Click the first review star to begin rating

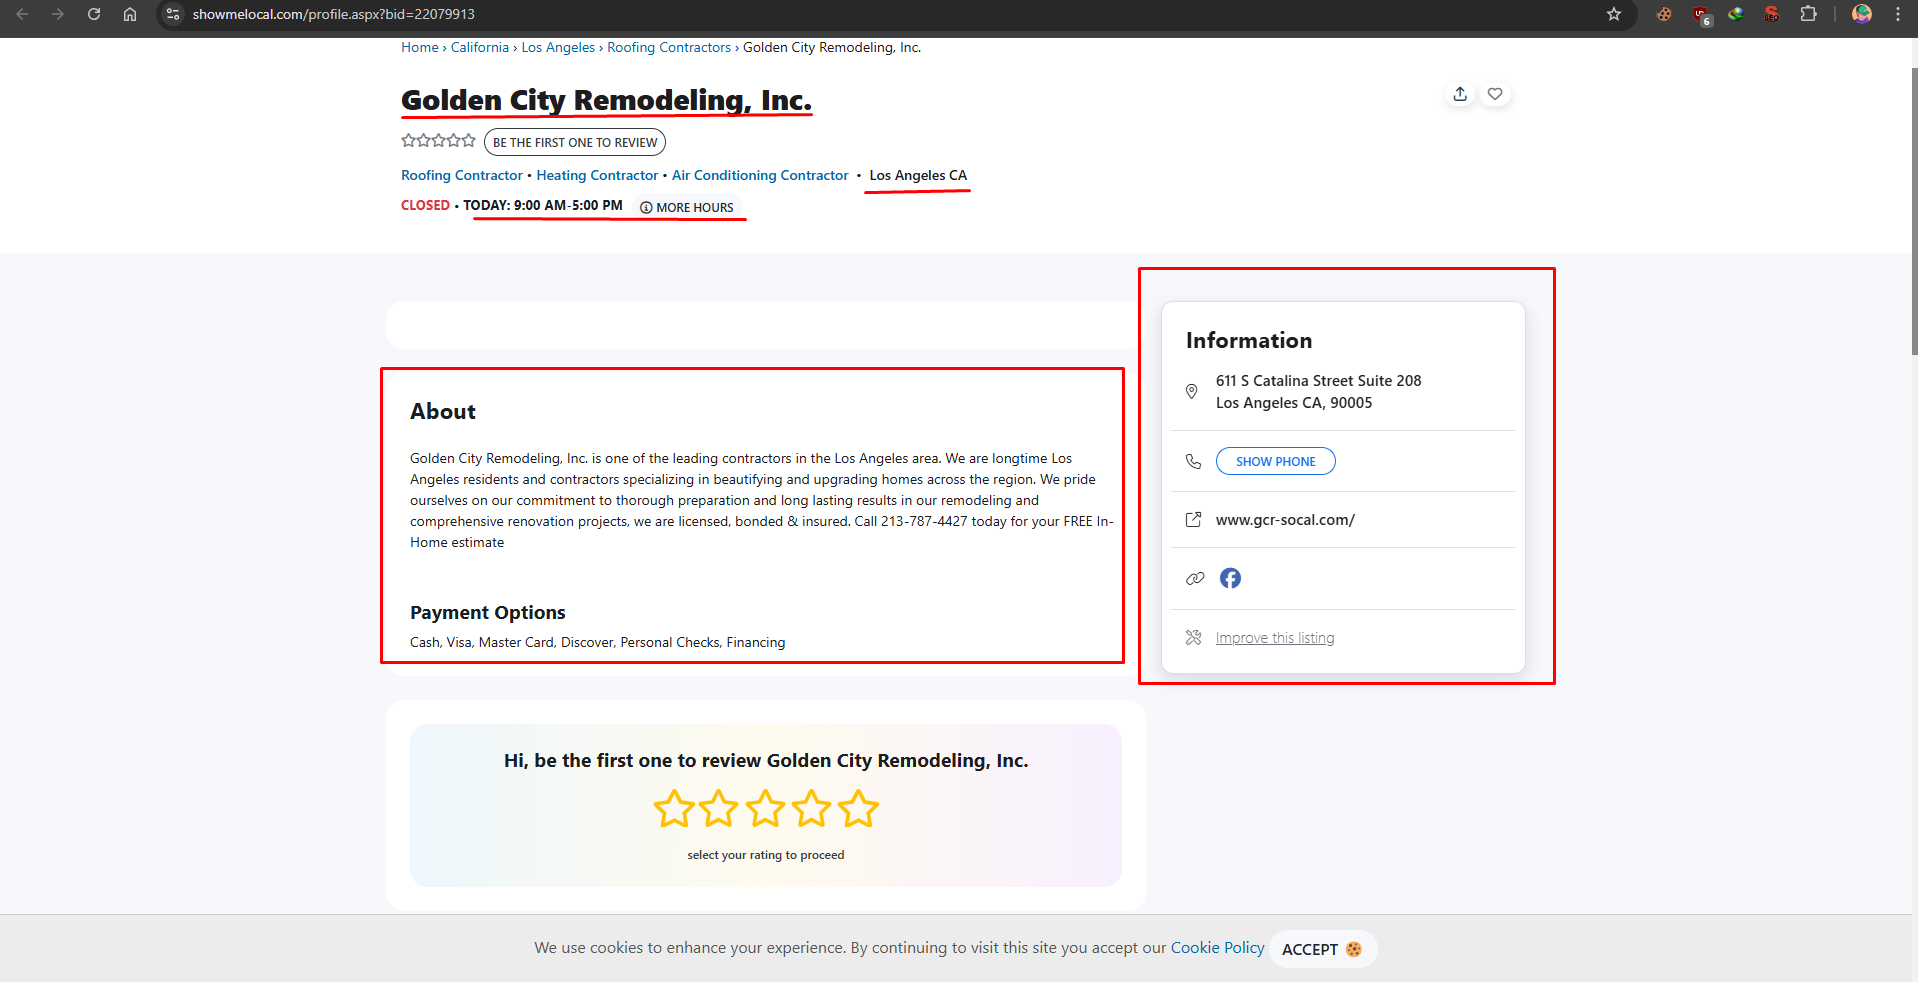(x=672, y=809)
